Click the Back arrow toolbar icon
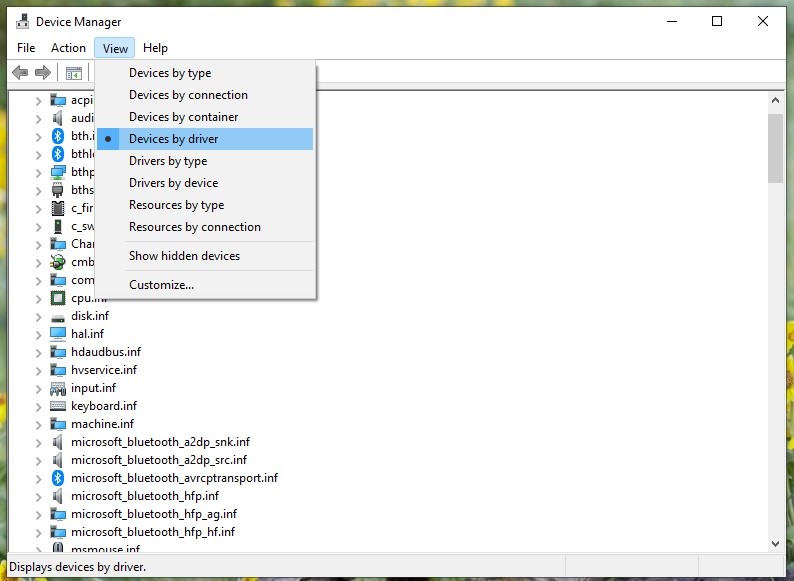The height and width of the screenshot is (581, 794). tap(19, 72)
